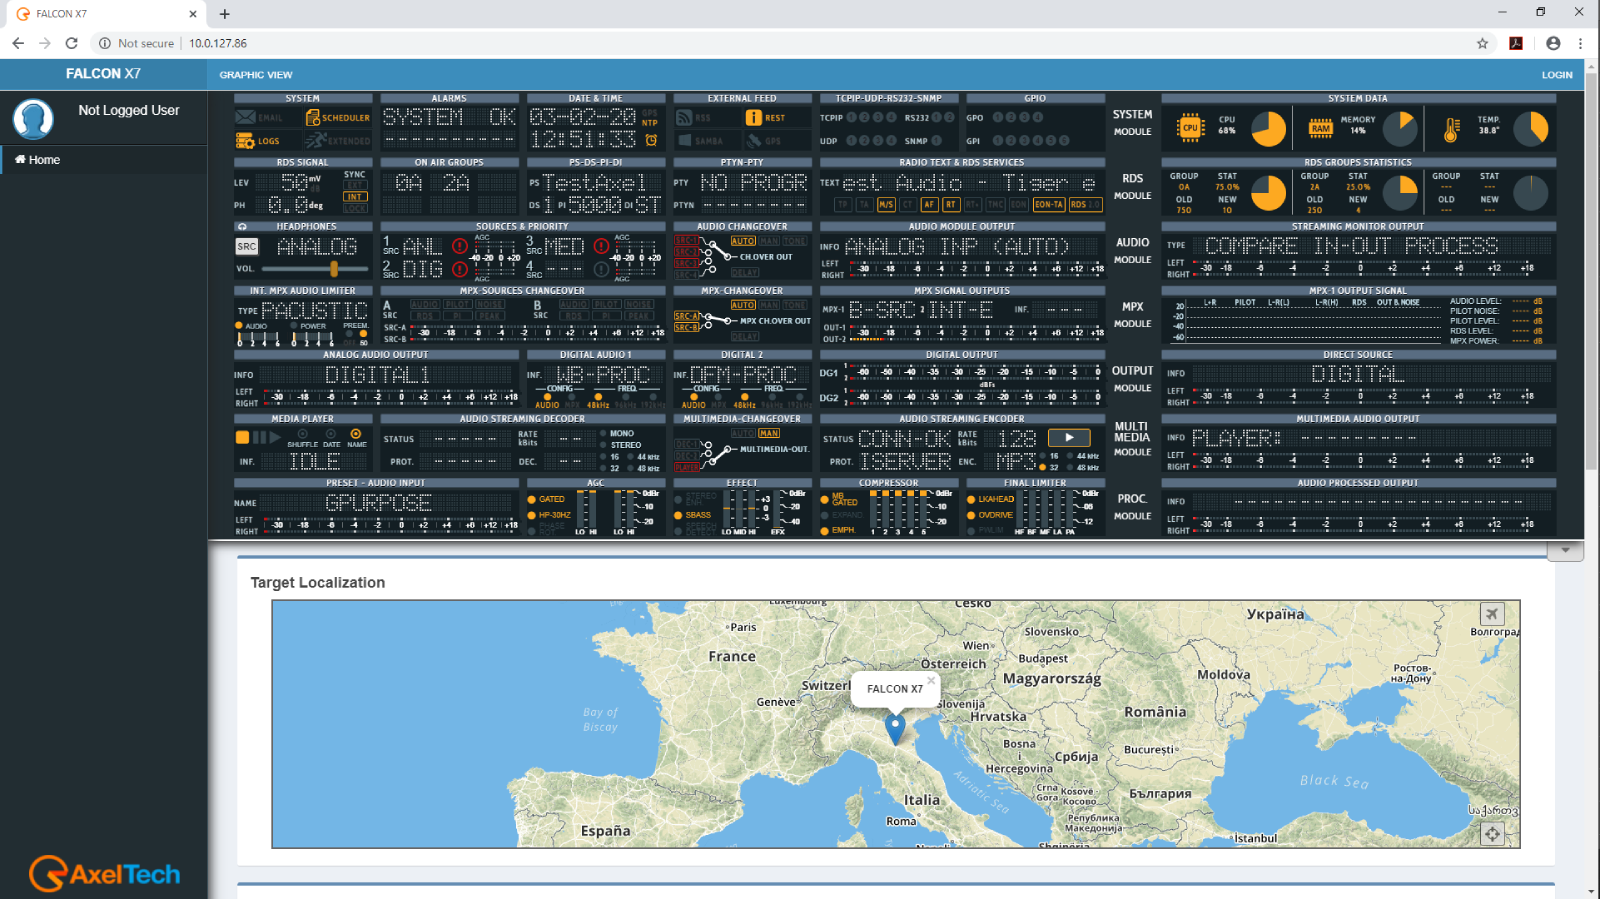This screenshot has width=1600, height=900.
Task: Select NAME sort option in Media Player
Action: point(356,438)
